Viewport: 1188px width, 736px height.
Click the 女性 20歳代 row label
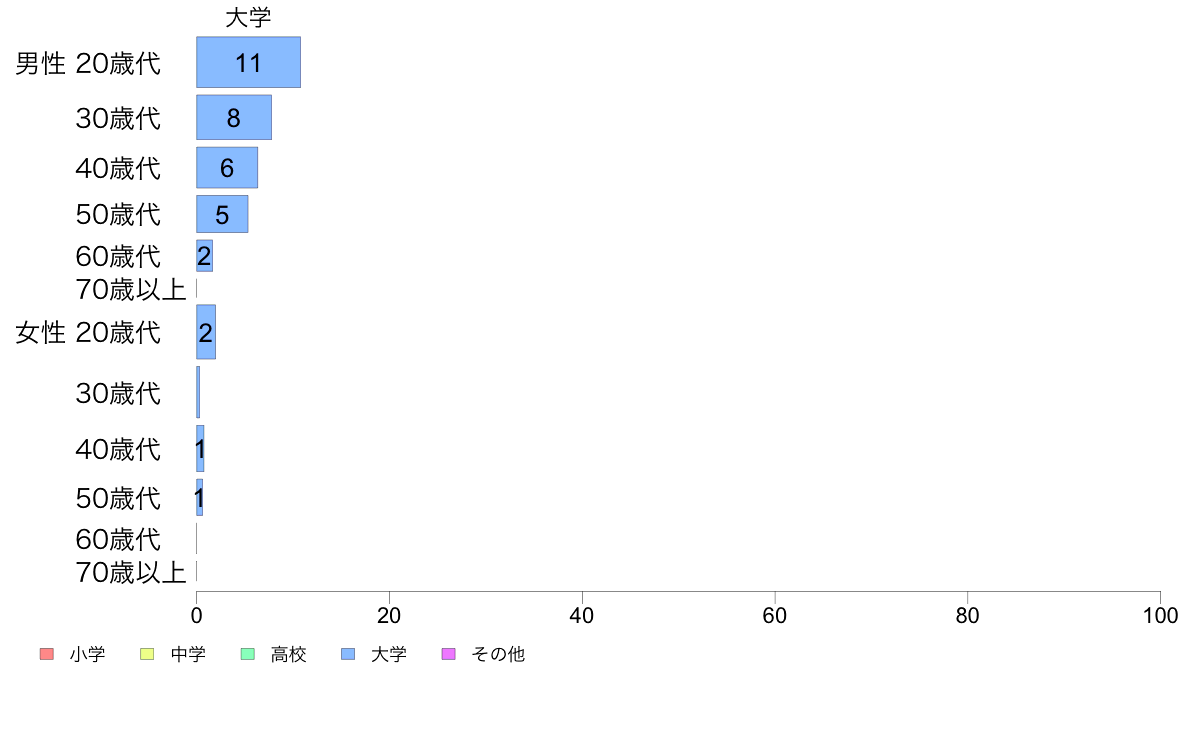pyautogui.click(x=88, y=333)
